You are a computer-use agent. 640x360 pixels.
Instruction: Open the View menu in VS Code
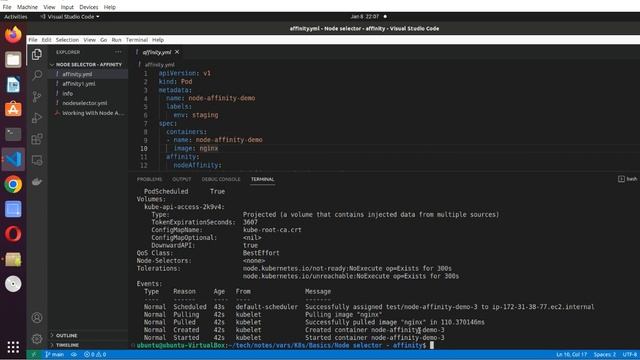point(89,40)
